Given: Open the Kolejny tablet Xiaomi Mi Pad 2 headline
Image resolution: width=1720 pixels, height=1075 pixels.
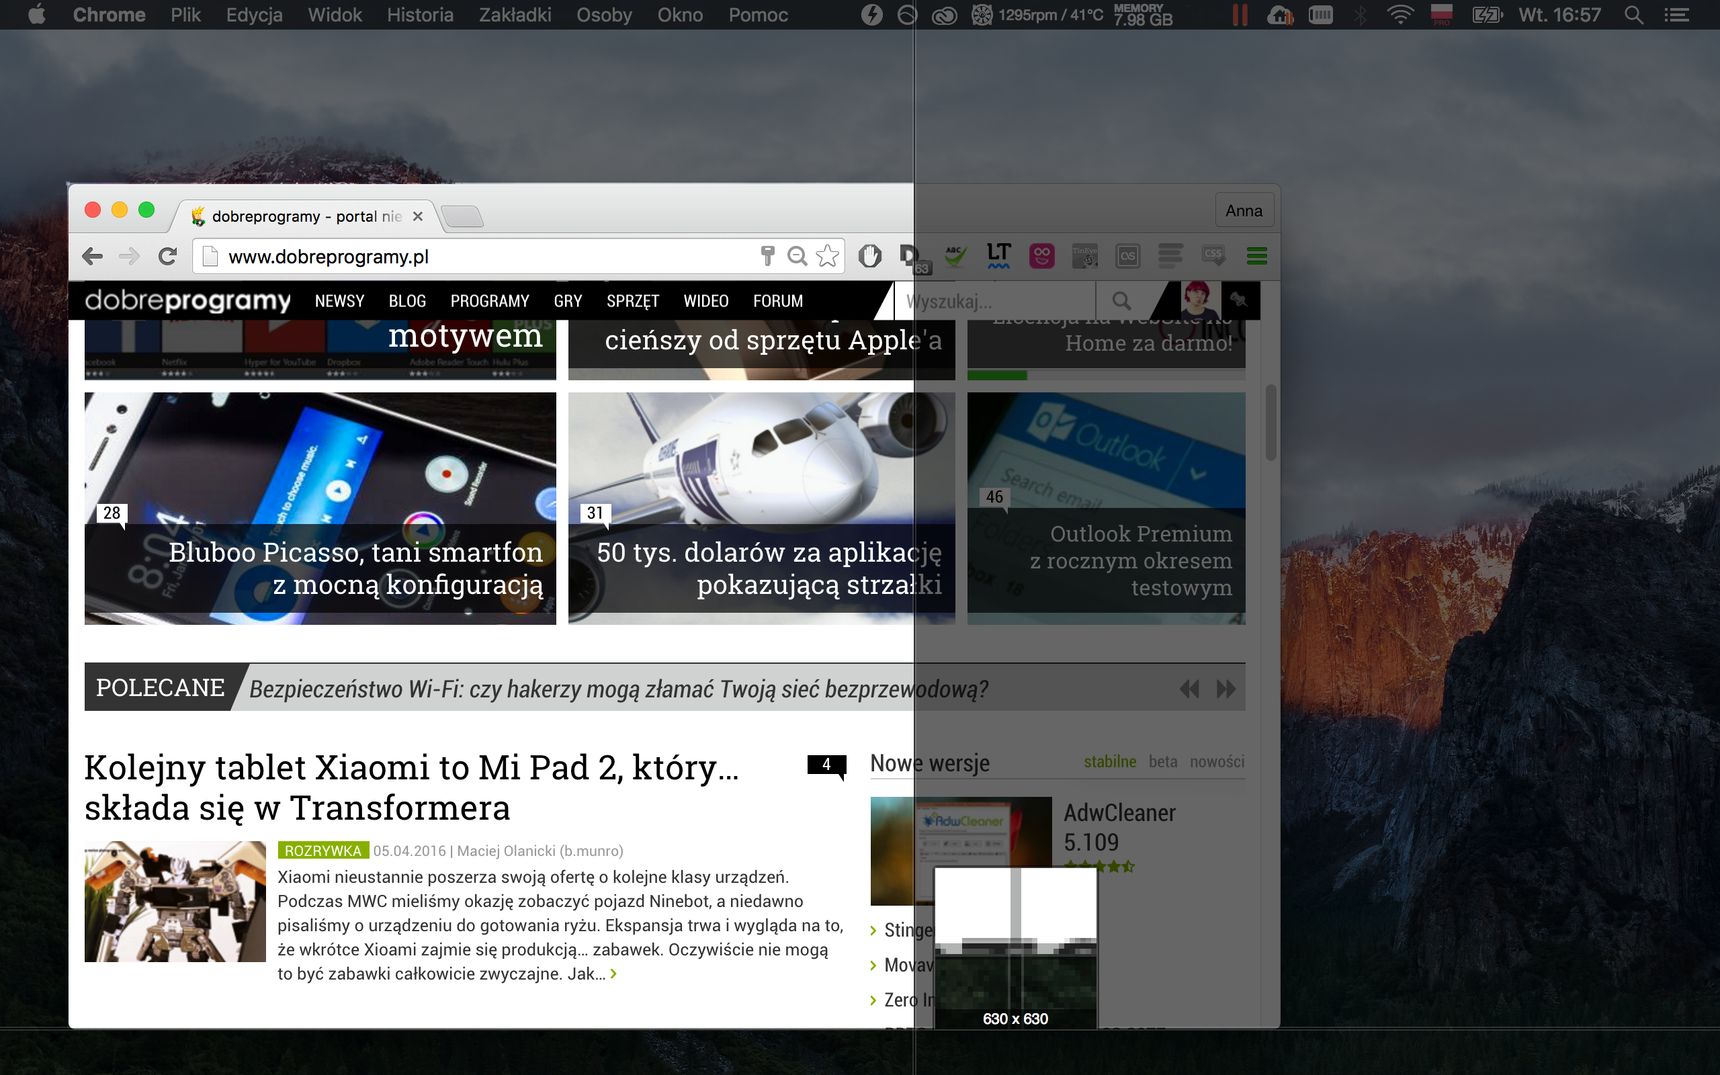Looking at the screenshot, I should coord(412,787).
